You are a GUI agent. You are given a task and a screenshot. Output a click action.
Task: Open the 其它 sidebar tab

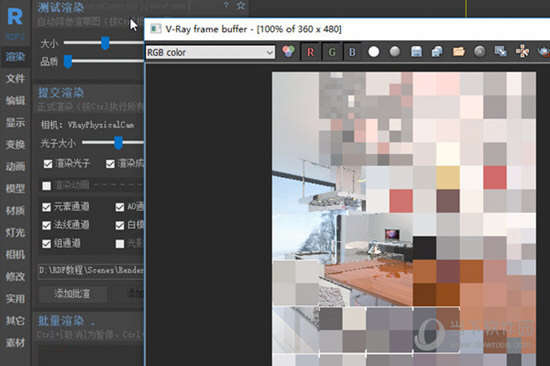[15, 321]
